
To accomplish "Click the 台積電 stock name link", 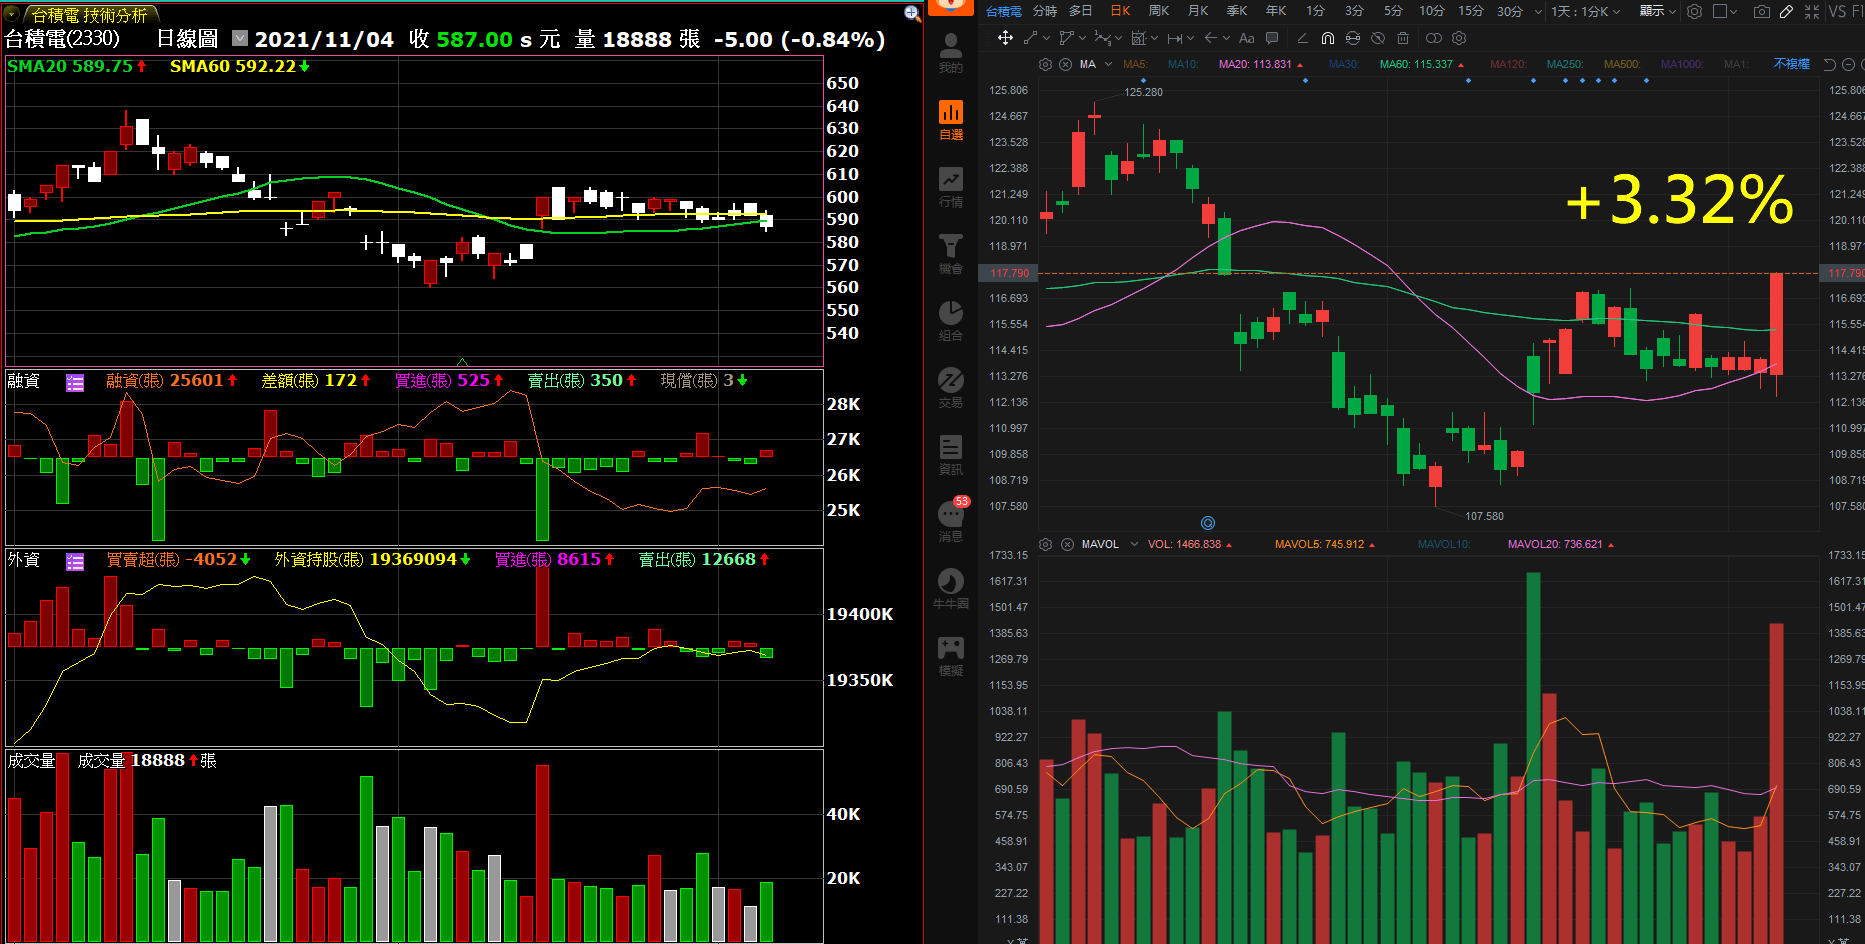I will pos(1003,11).
